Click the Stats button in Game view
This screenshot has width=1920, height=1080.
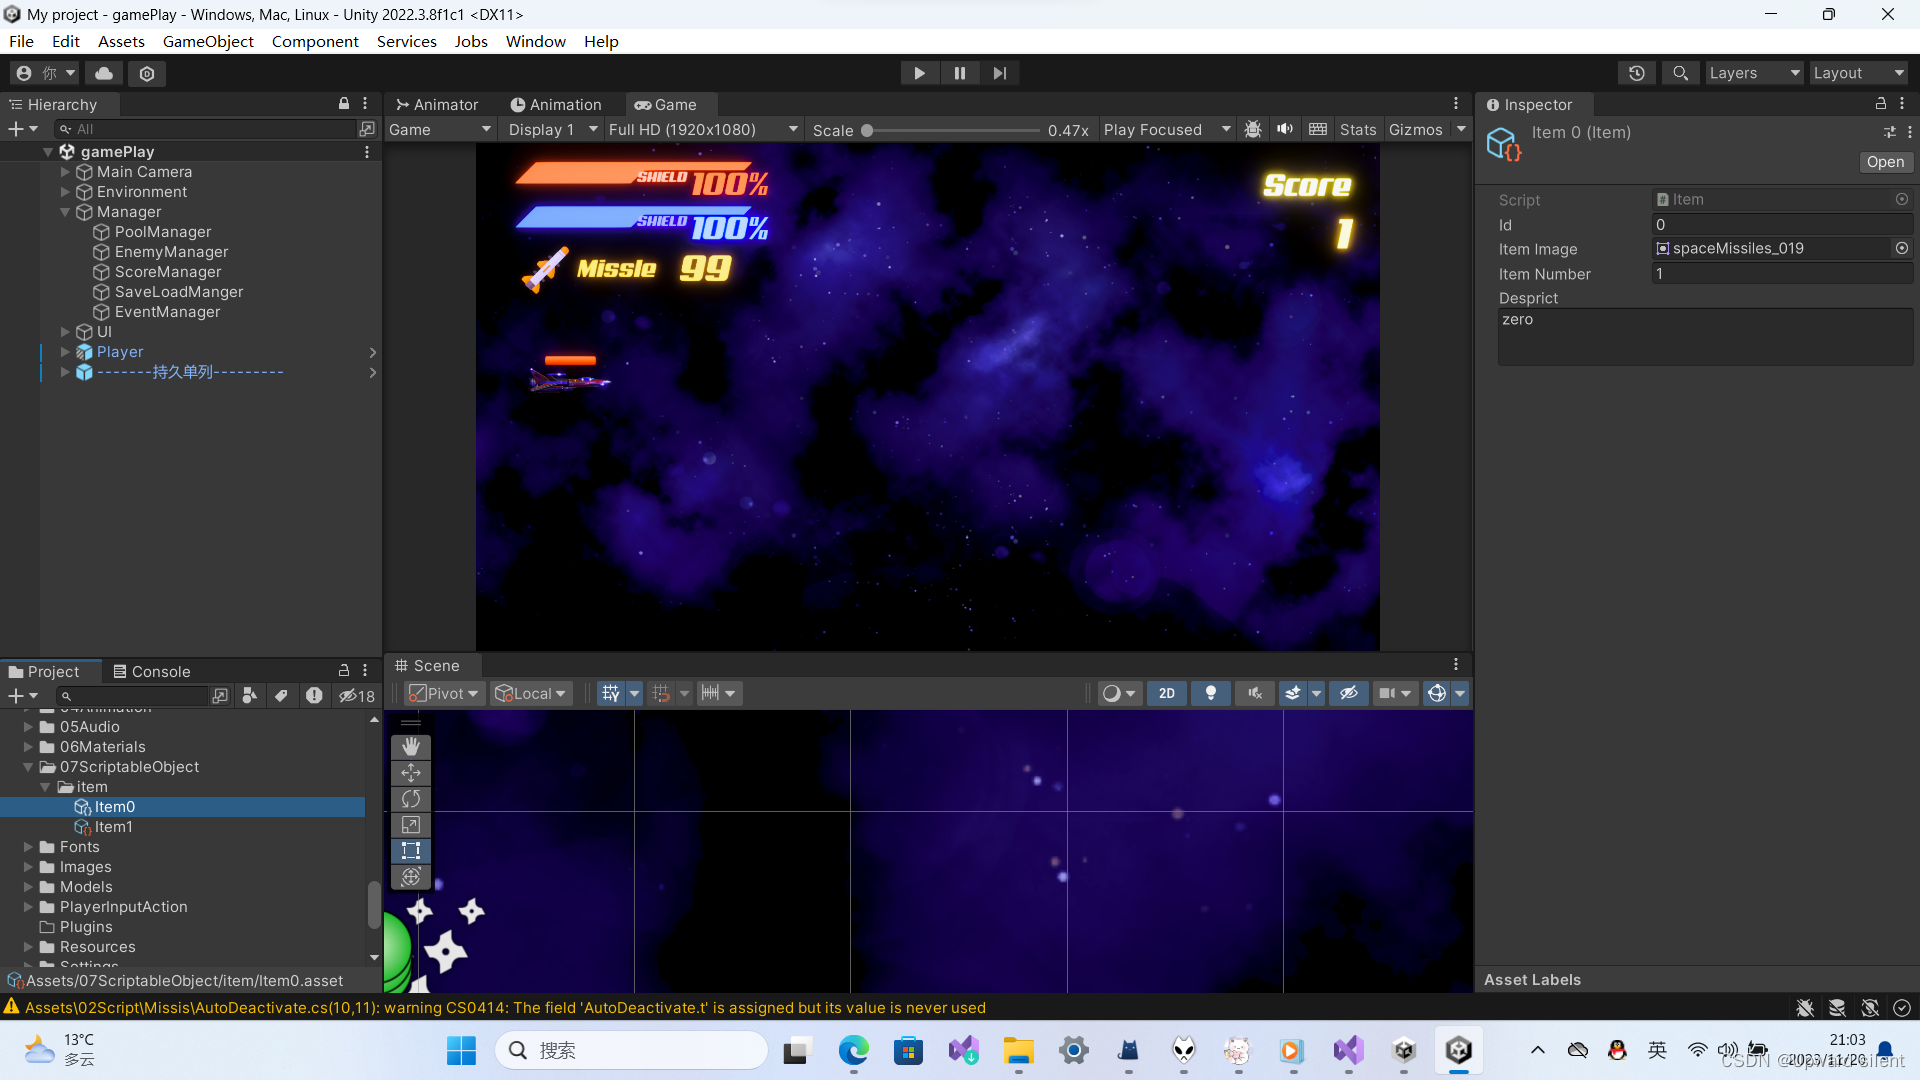pyautogui.click(x=1357, y=129)
